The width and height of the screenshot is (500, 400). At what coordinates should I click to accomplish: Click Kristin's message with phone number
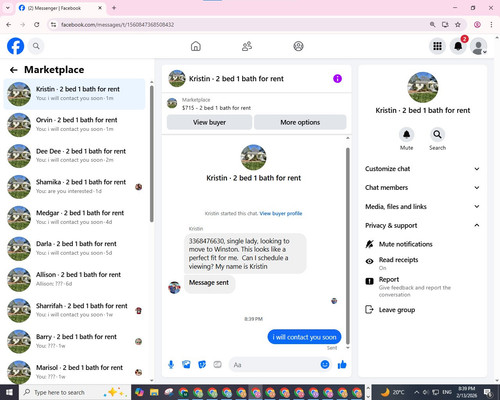click(x=245, y=253)
